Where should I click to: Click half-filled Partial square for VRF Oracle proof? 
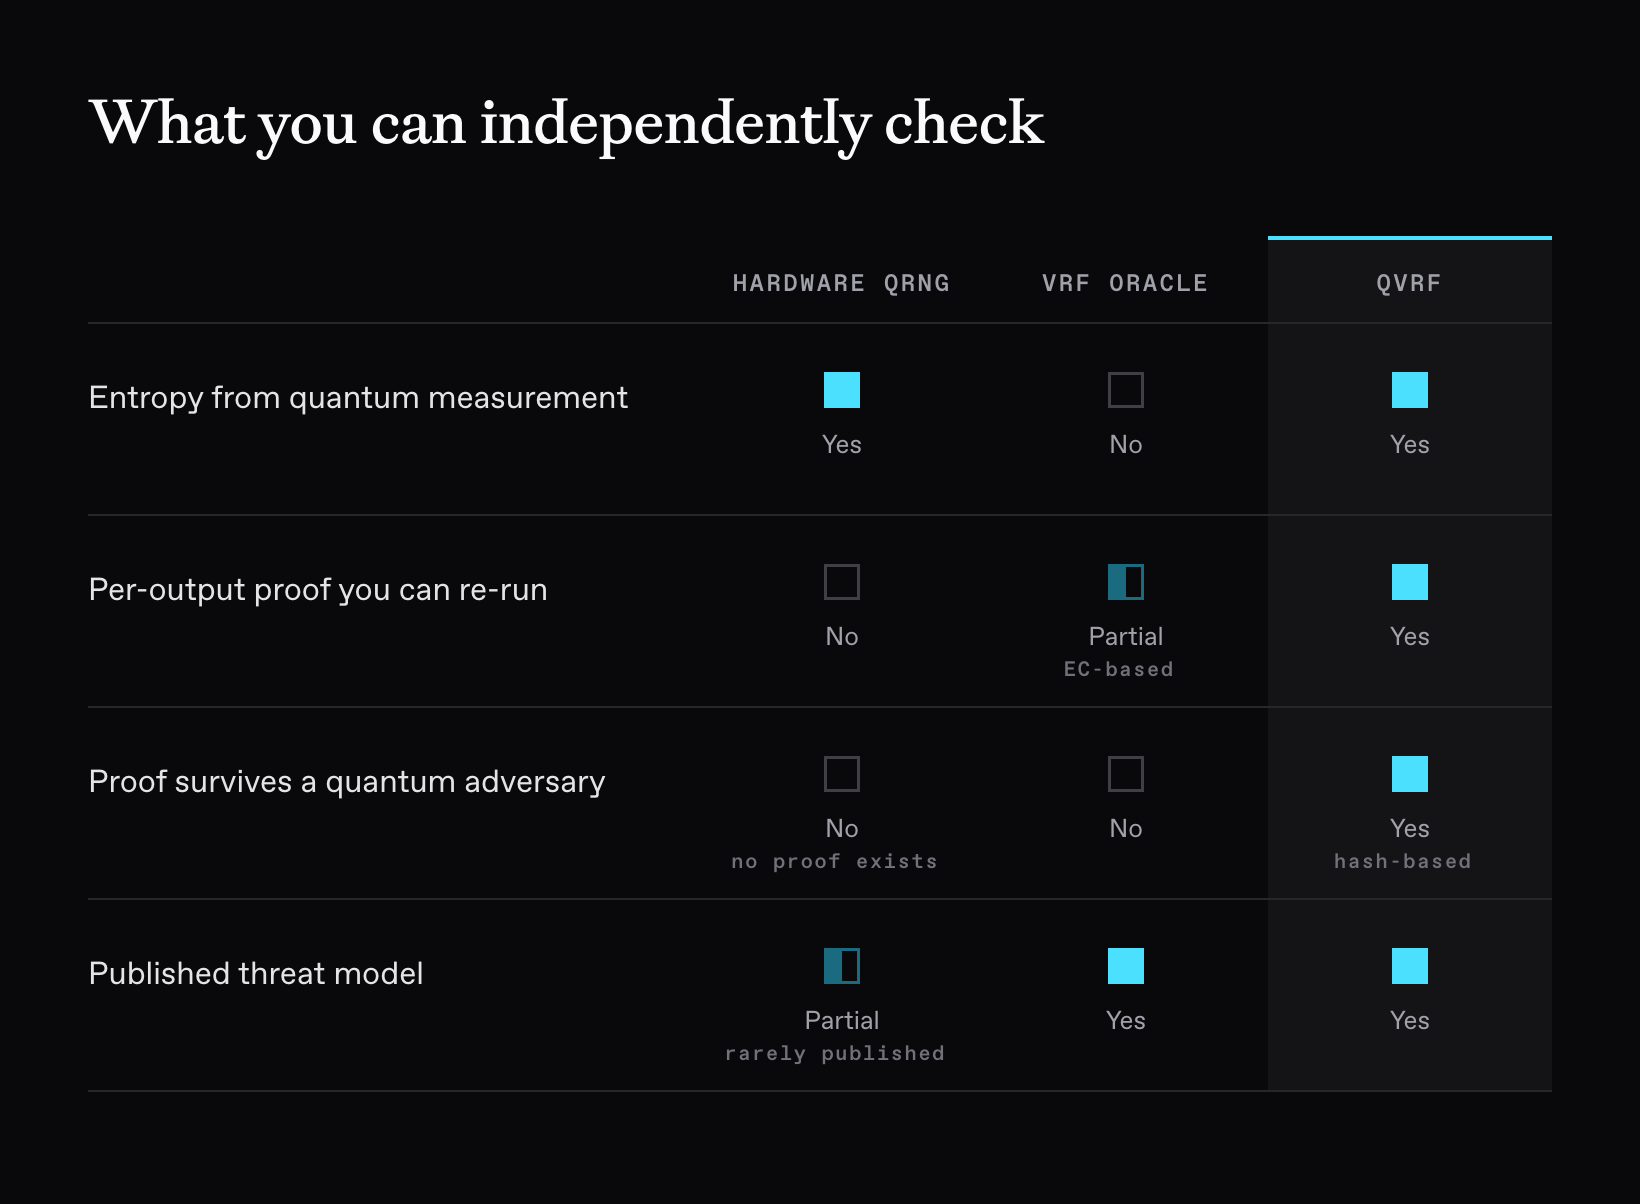[x=1126, y=582]
